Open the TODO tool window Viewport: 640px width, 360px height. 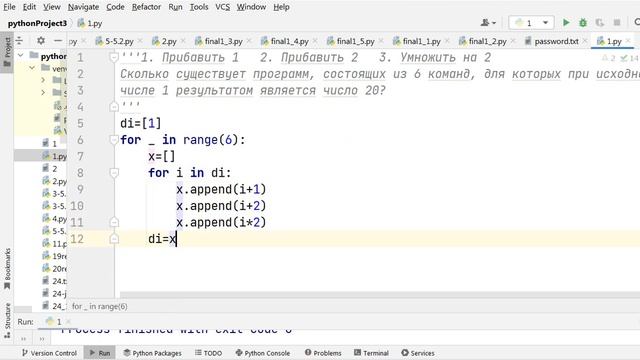click(208, 353)
